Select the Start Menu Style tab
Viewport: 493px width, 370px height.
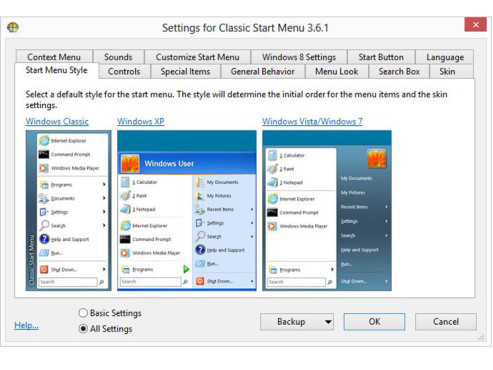[x=56, y=70]
